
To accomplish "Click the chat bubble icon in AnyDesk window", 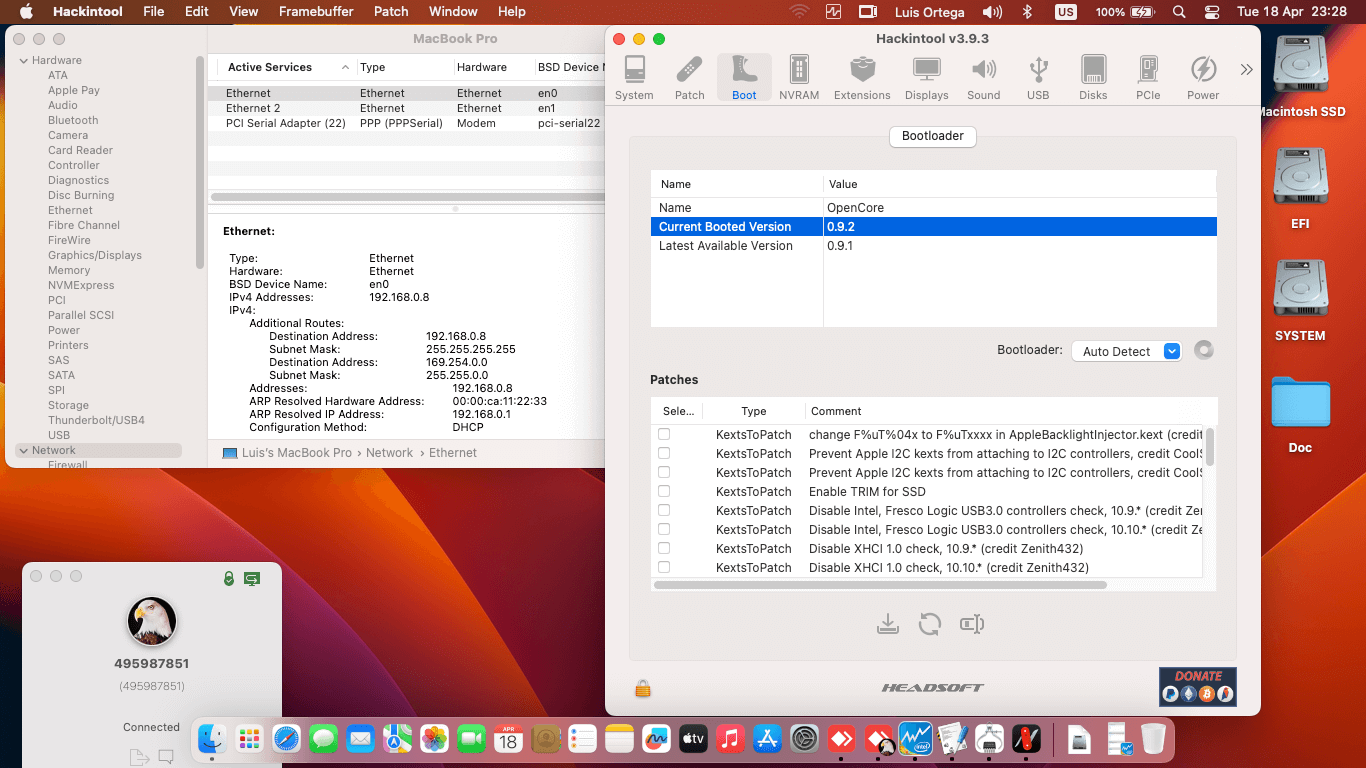I will pyautogui.click(x=166, y=756).
